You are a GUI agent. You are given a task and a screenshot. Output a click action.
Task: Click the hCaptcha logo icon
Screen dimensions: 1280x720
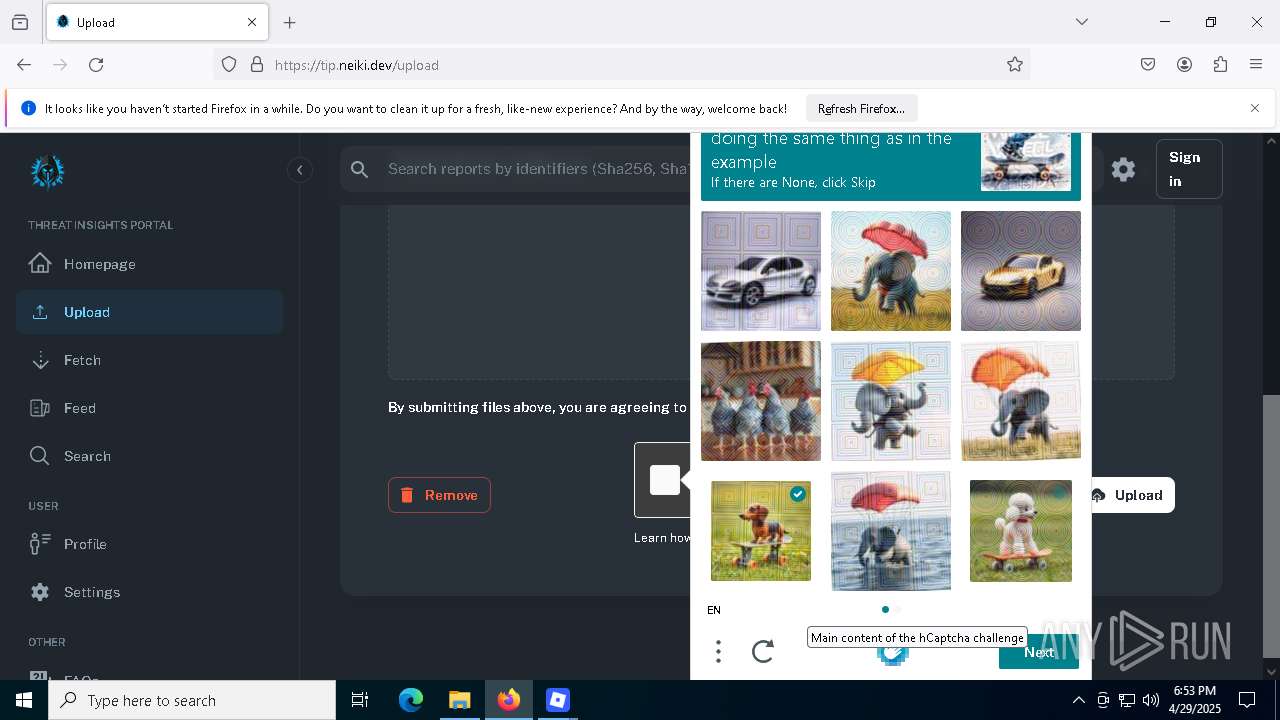coord(892,655)
